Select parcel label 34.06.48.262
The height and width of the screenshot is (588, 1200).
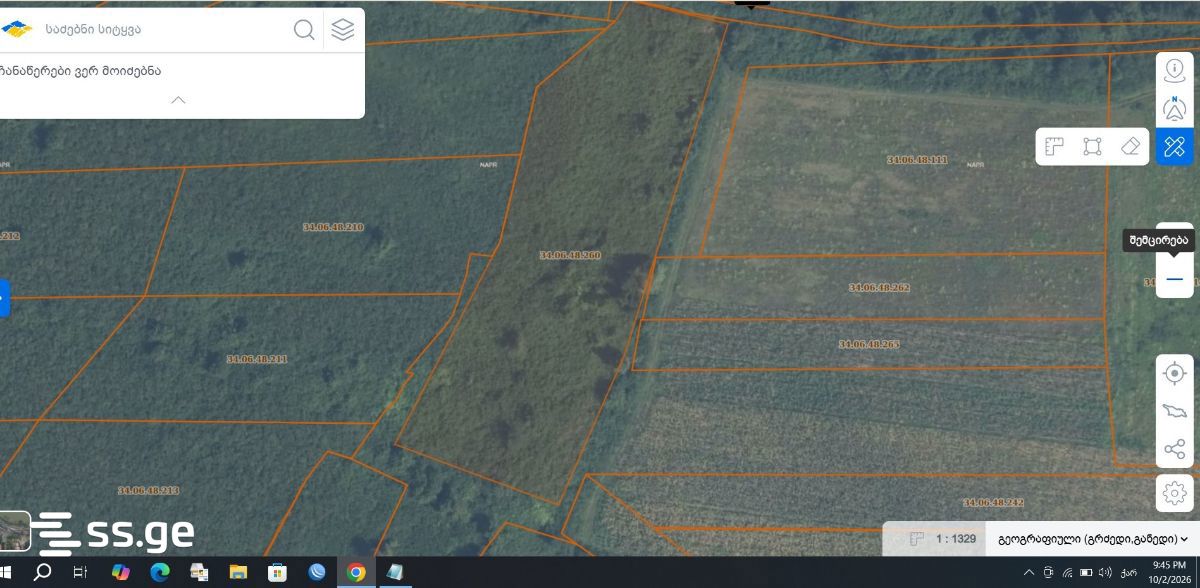[879, 287]
